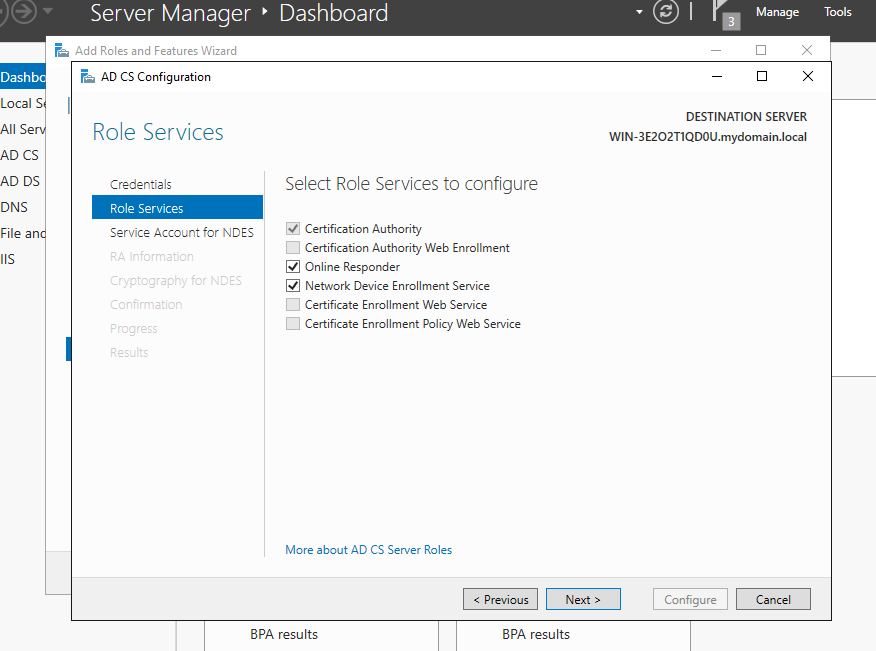Open the Tools menu
Screen dimensions: 876x651
[837, 12]
